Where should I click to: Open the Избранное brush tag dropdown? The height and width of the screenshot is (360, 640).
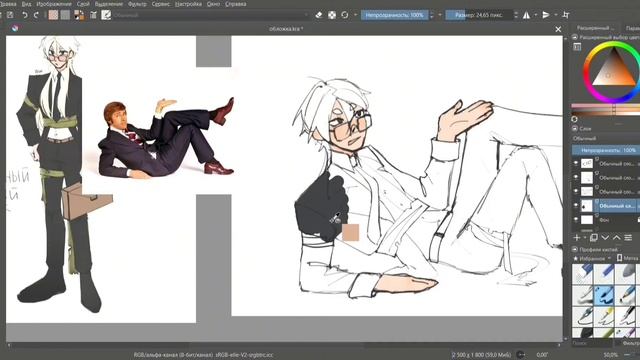(x=593, y=258)
